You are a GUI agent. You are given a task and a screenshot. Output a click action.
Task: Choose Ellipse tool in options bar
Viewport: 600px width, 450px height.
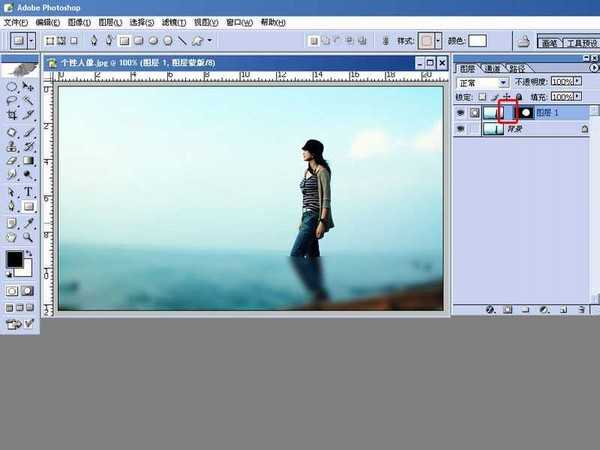153,41
